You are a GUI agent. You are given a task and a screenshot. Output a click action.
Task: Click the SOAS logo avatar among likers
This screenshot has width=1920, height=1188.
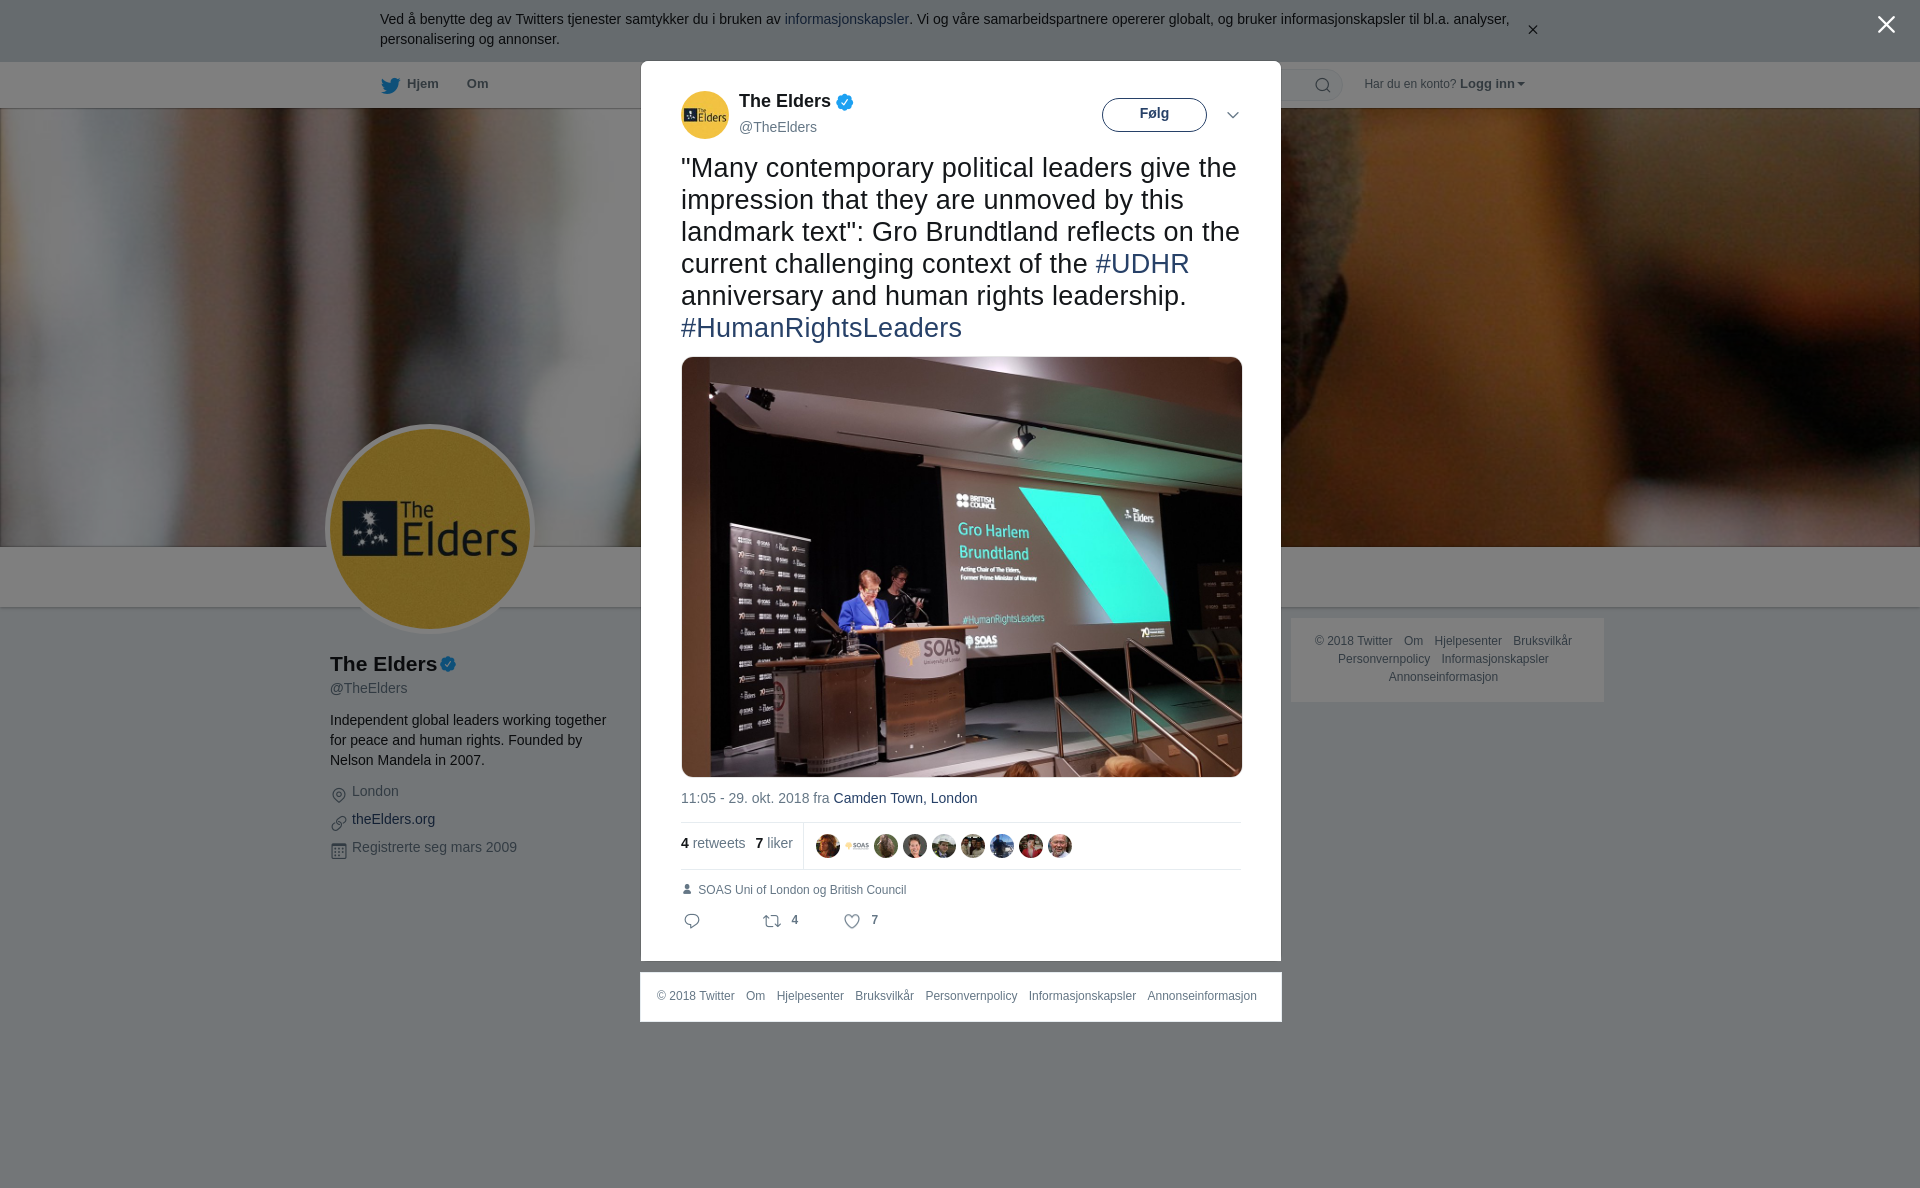coord(857,846)
